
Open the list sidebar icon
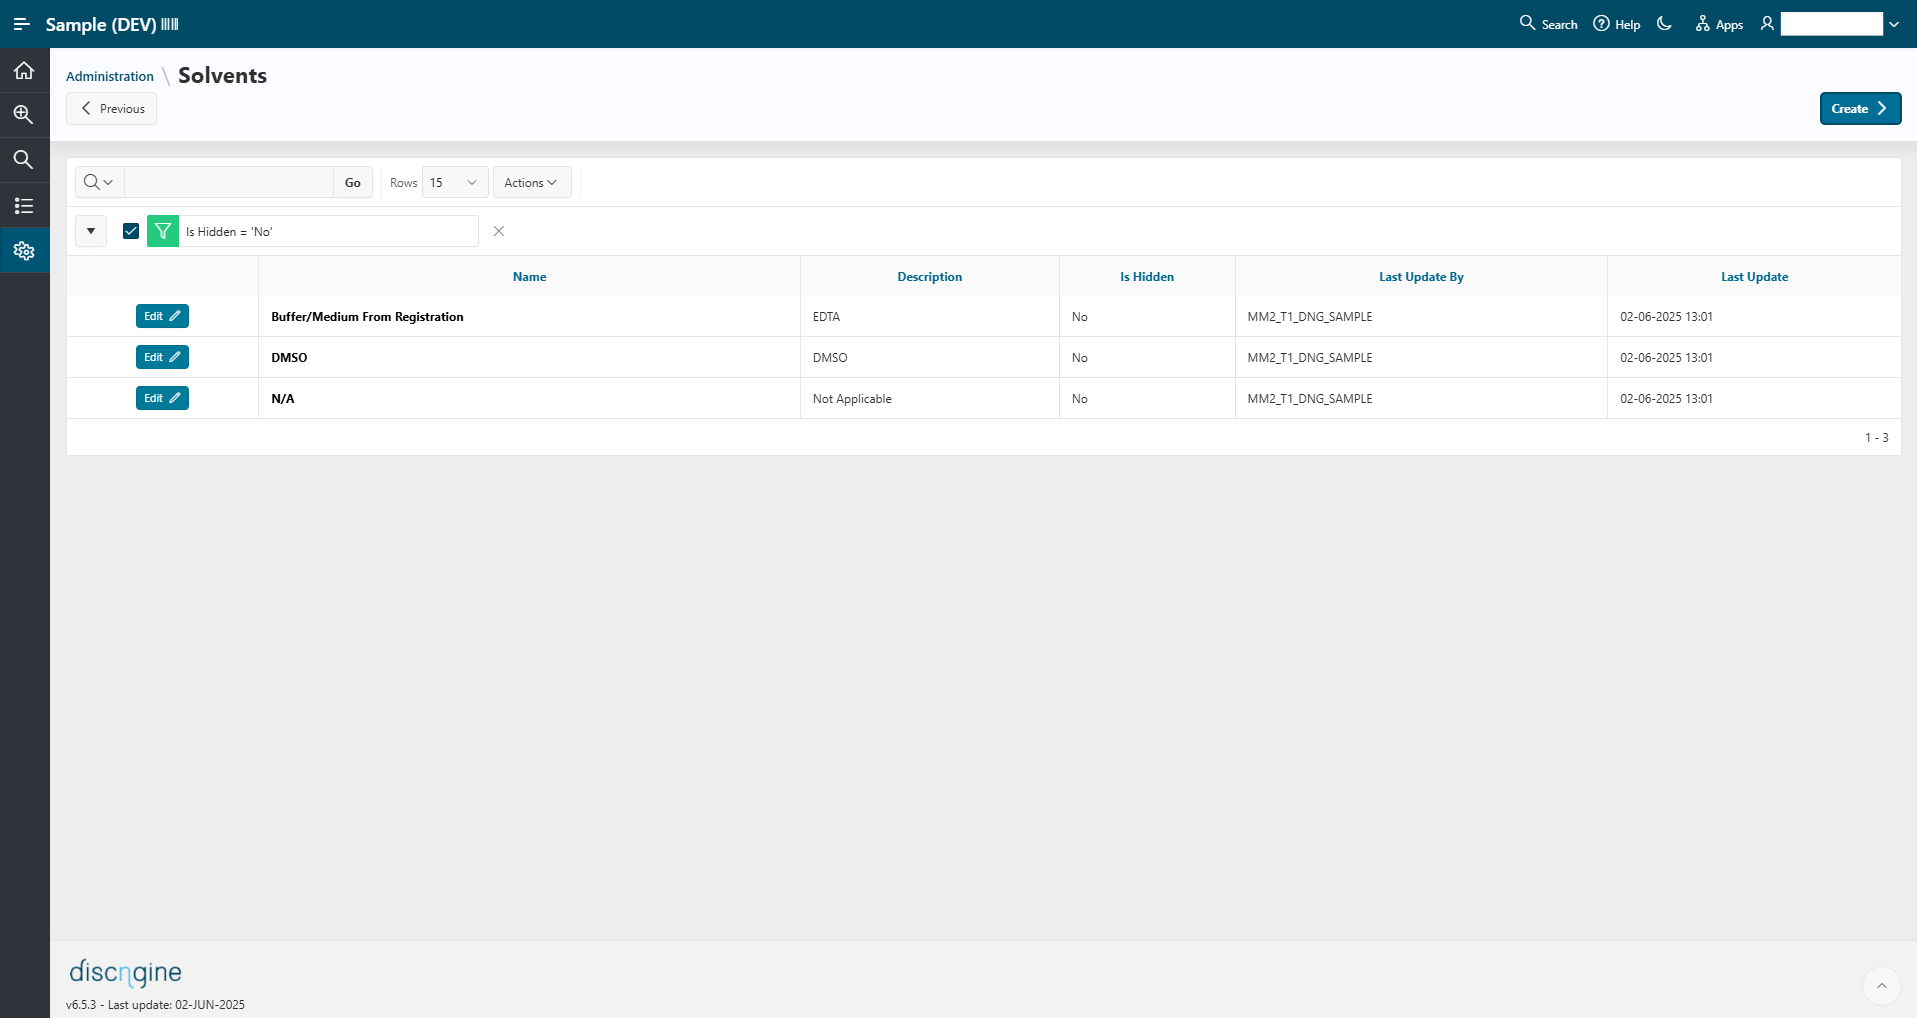24,206
